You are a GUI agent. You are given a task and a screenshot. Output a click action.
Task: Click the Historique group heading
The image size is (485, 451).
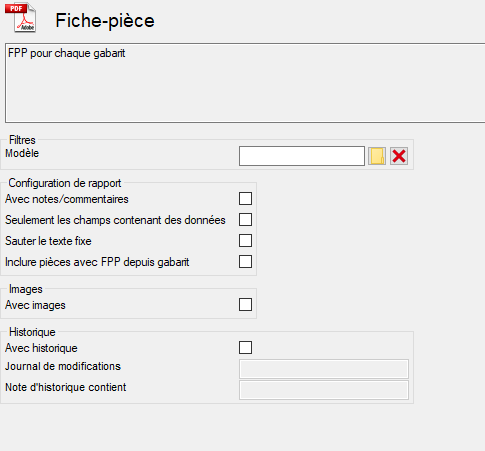point(32,332)
